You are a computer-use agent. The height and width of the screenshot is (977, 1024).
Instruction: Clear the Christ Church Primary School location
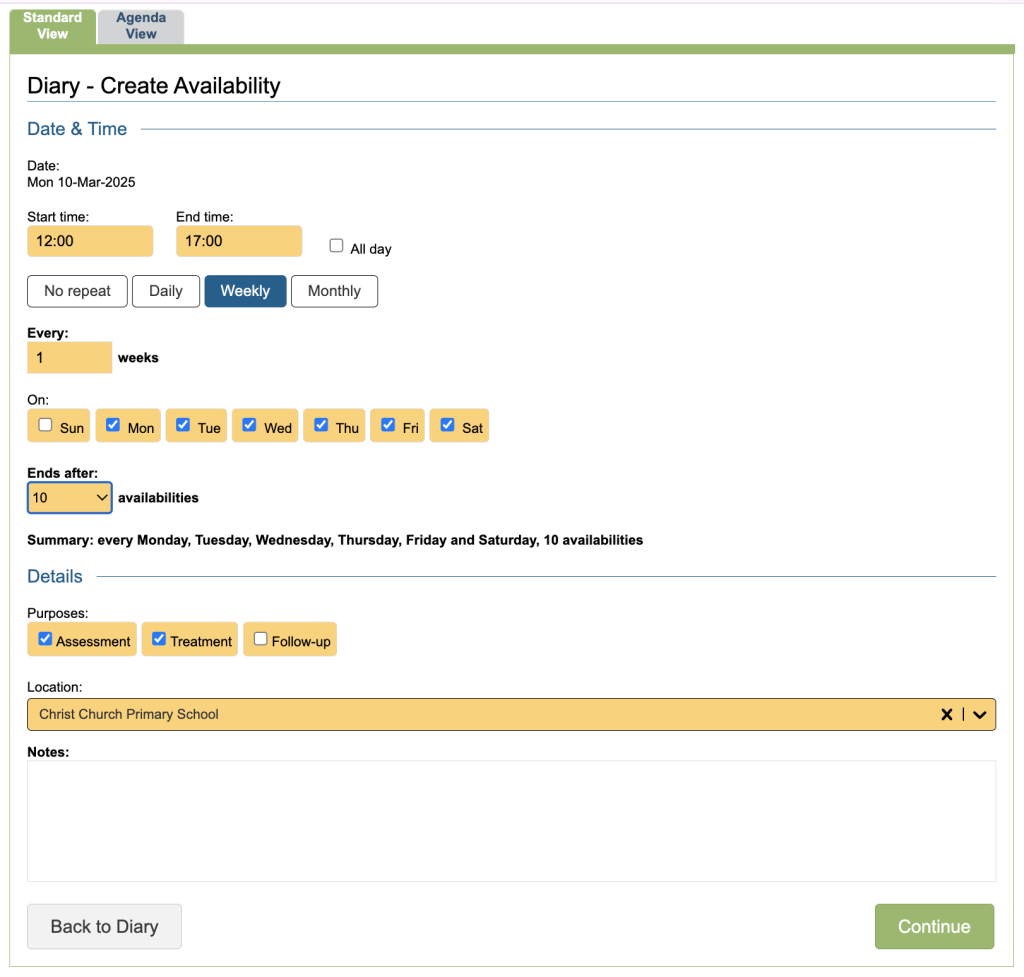pyautogui.click(x=946, y=714)
